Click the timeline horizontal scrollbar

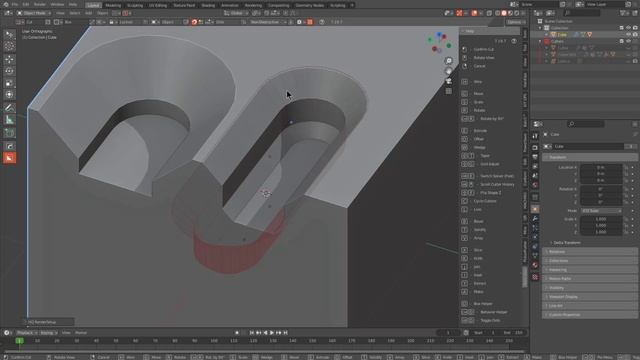263,351
